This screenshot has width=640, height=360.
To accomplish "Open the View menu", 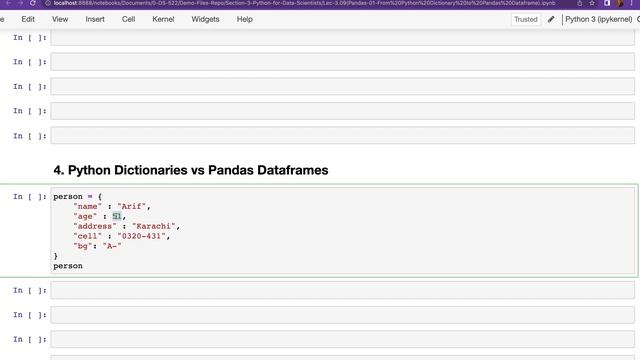I will pos(60,19).
